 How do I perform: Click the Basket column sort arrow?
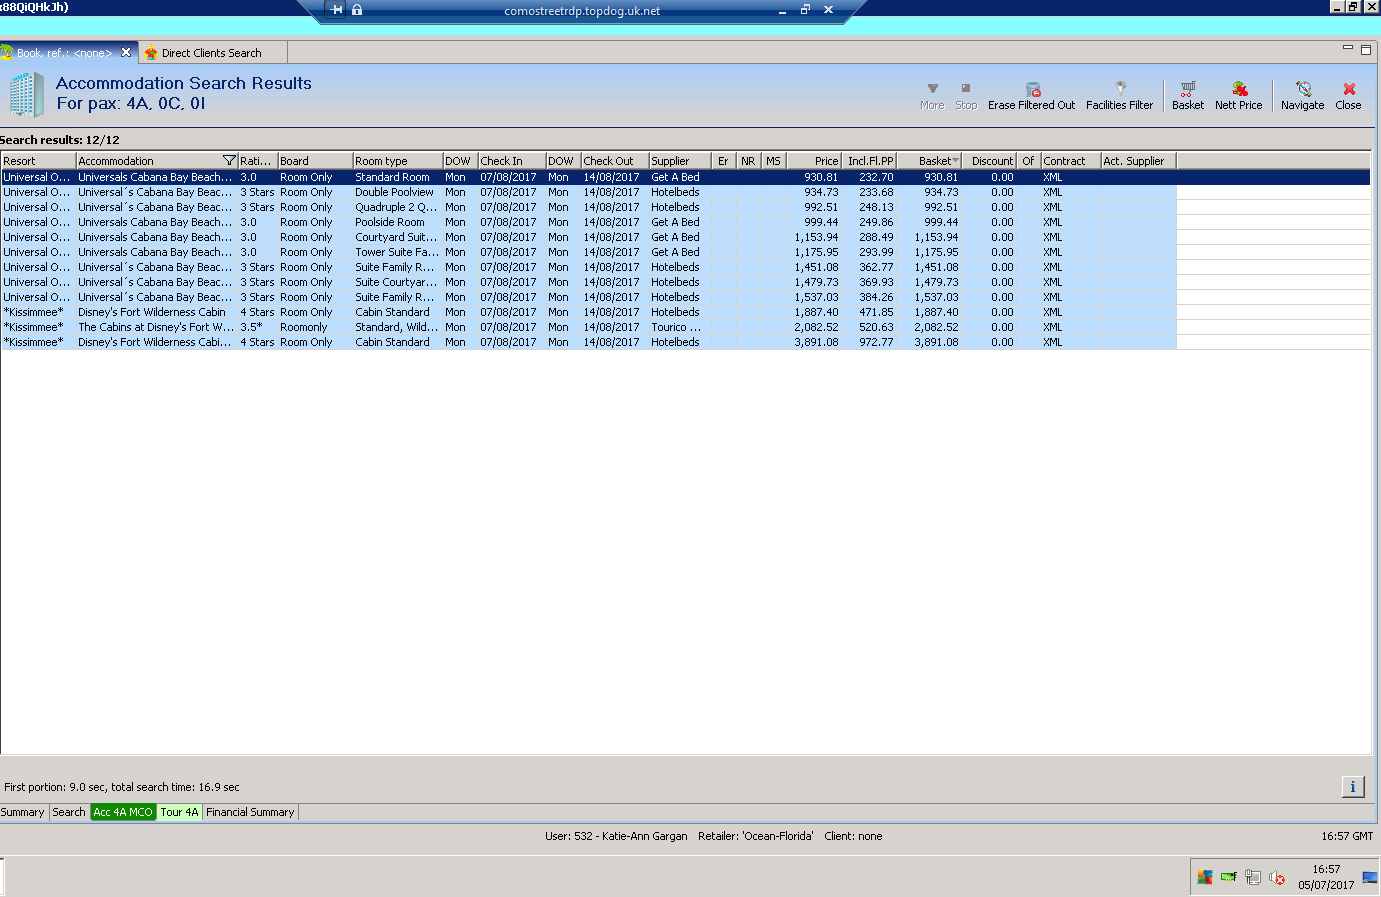pos(956,161)
